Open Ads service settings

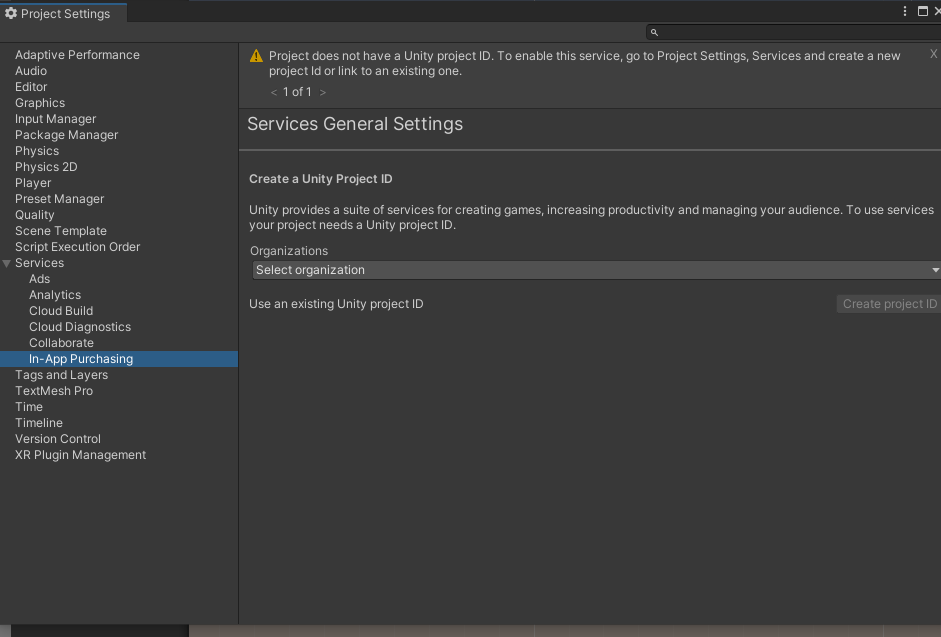39,279
